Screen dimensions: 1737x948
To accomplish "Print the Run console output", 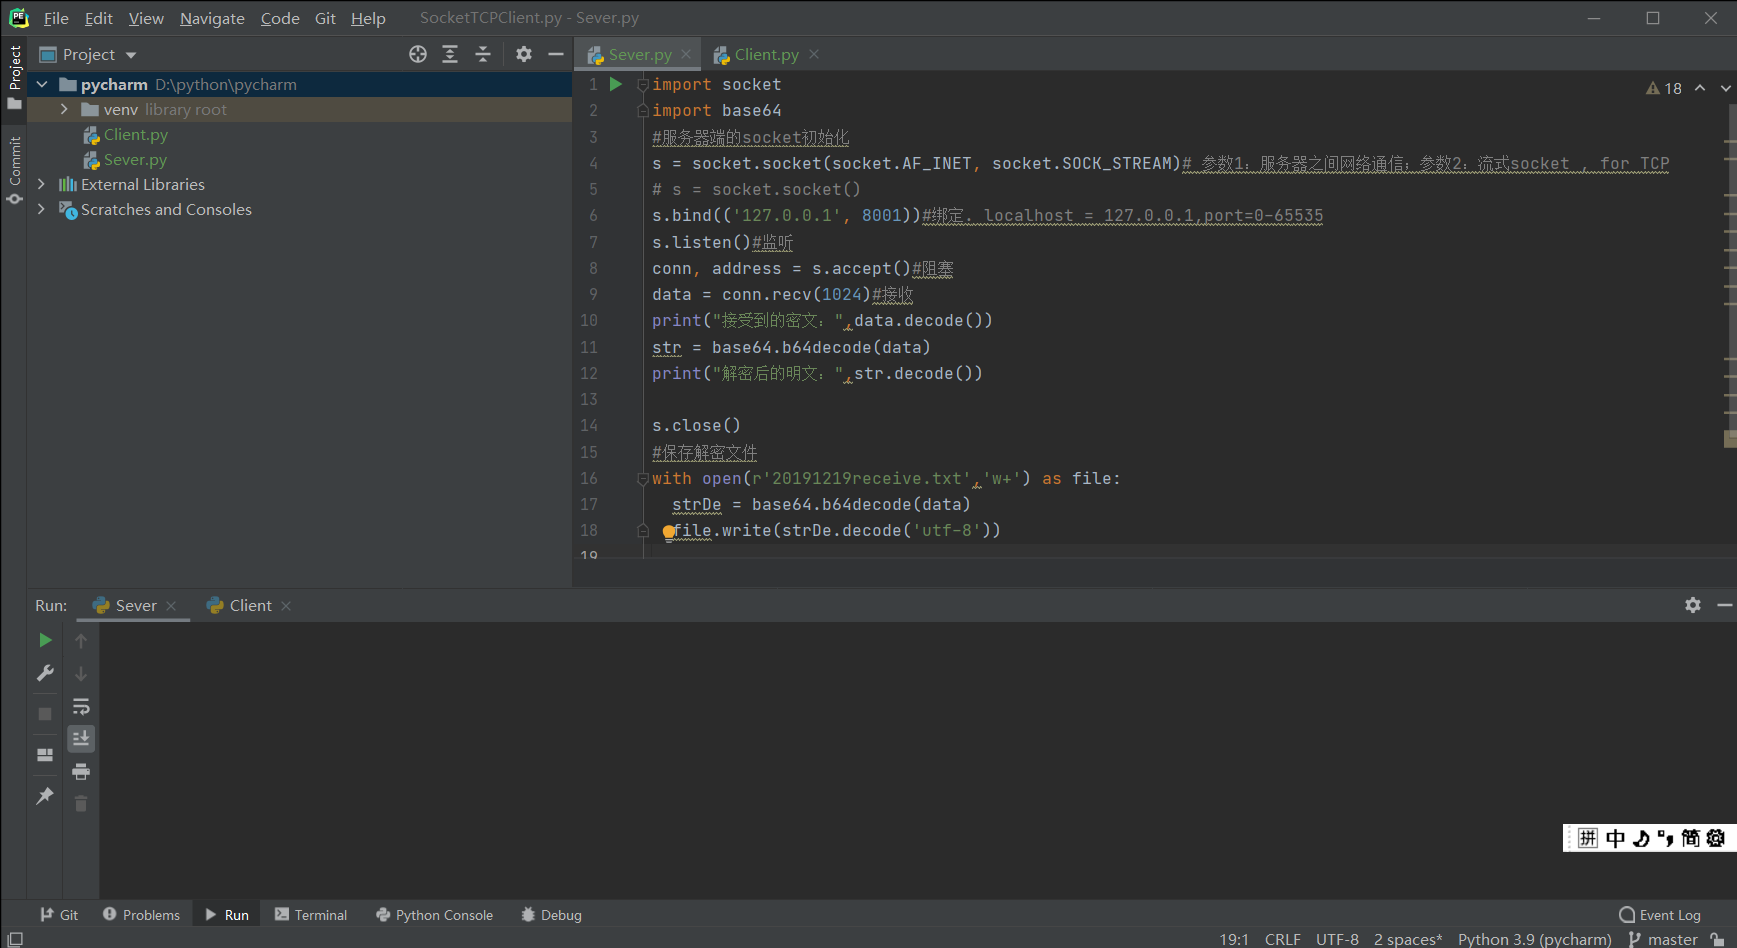I will 81,771.
